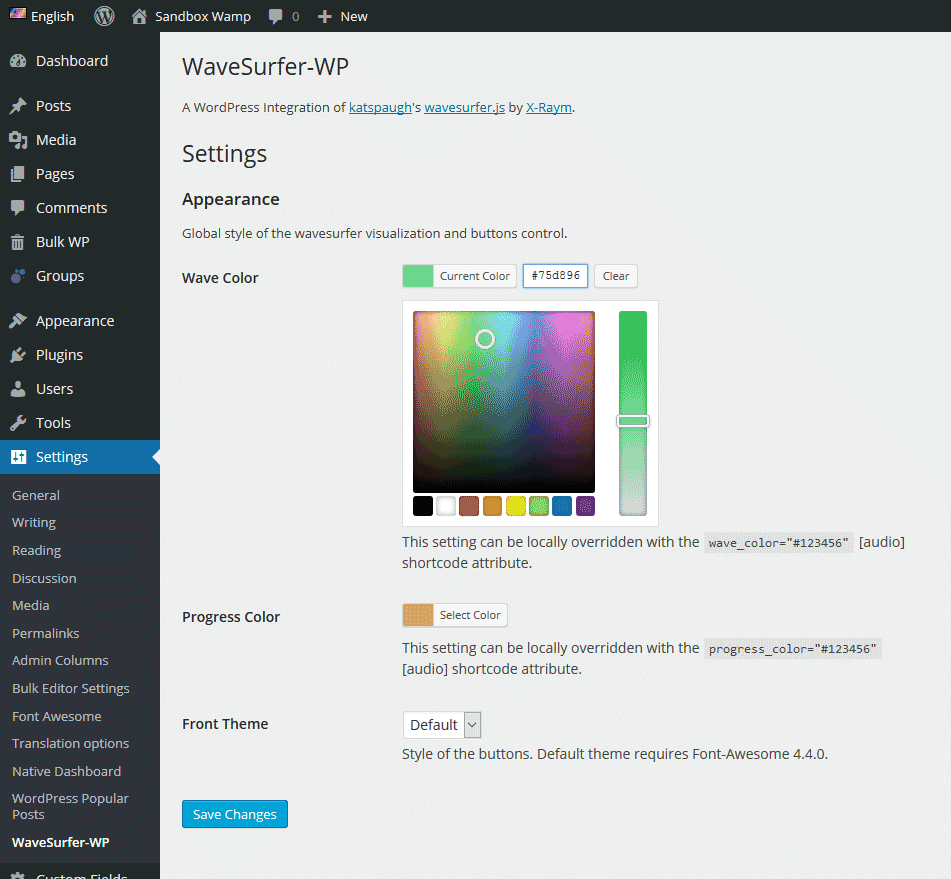Viewport: 951px width, 879px height.
Task: Open Font Awesome settings submenu
Action: coord(57,716)
